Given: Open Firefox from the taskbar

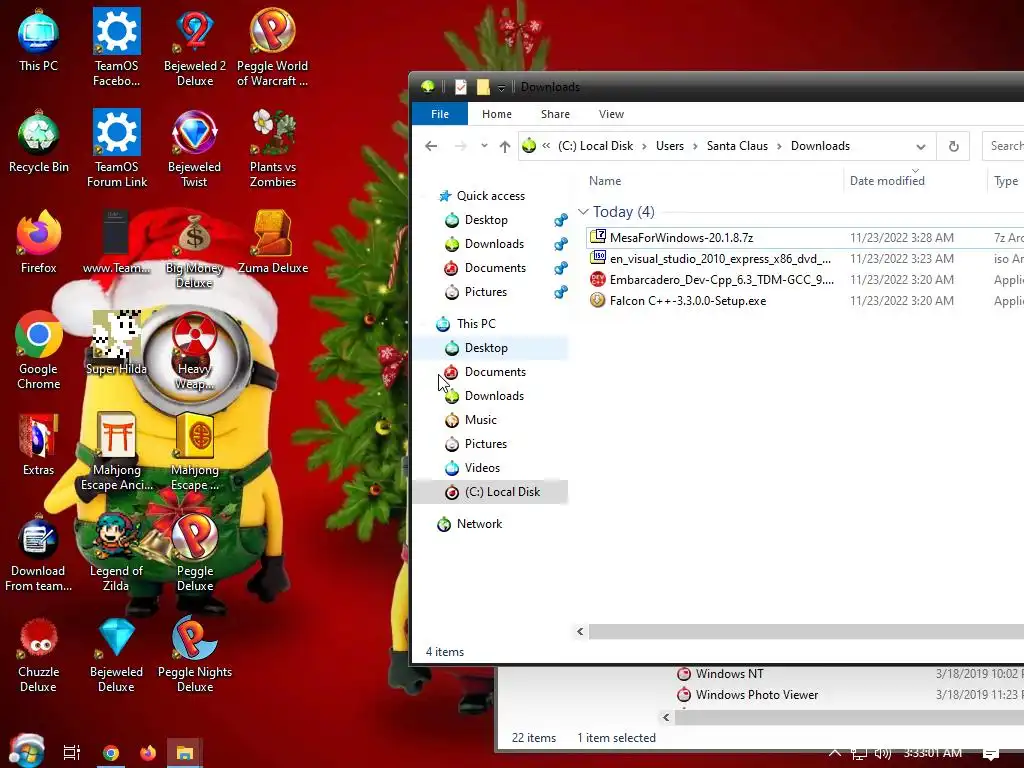Looking at the screenshot, I should tap(148, 753).
